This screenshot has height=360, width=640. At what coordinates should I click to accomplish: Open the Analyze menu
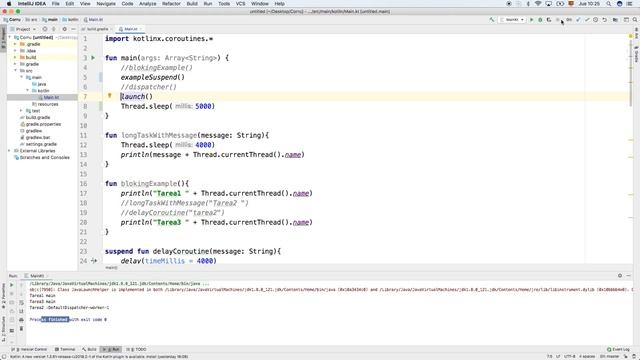coord(148,4)
